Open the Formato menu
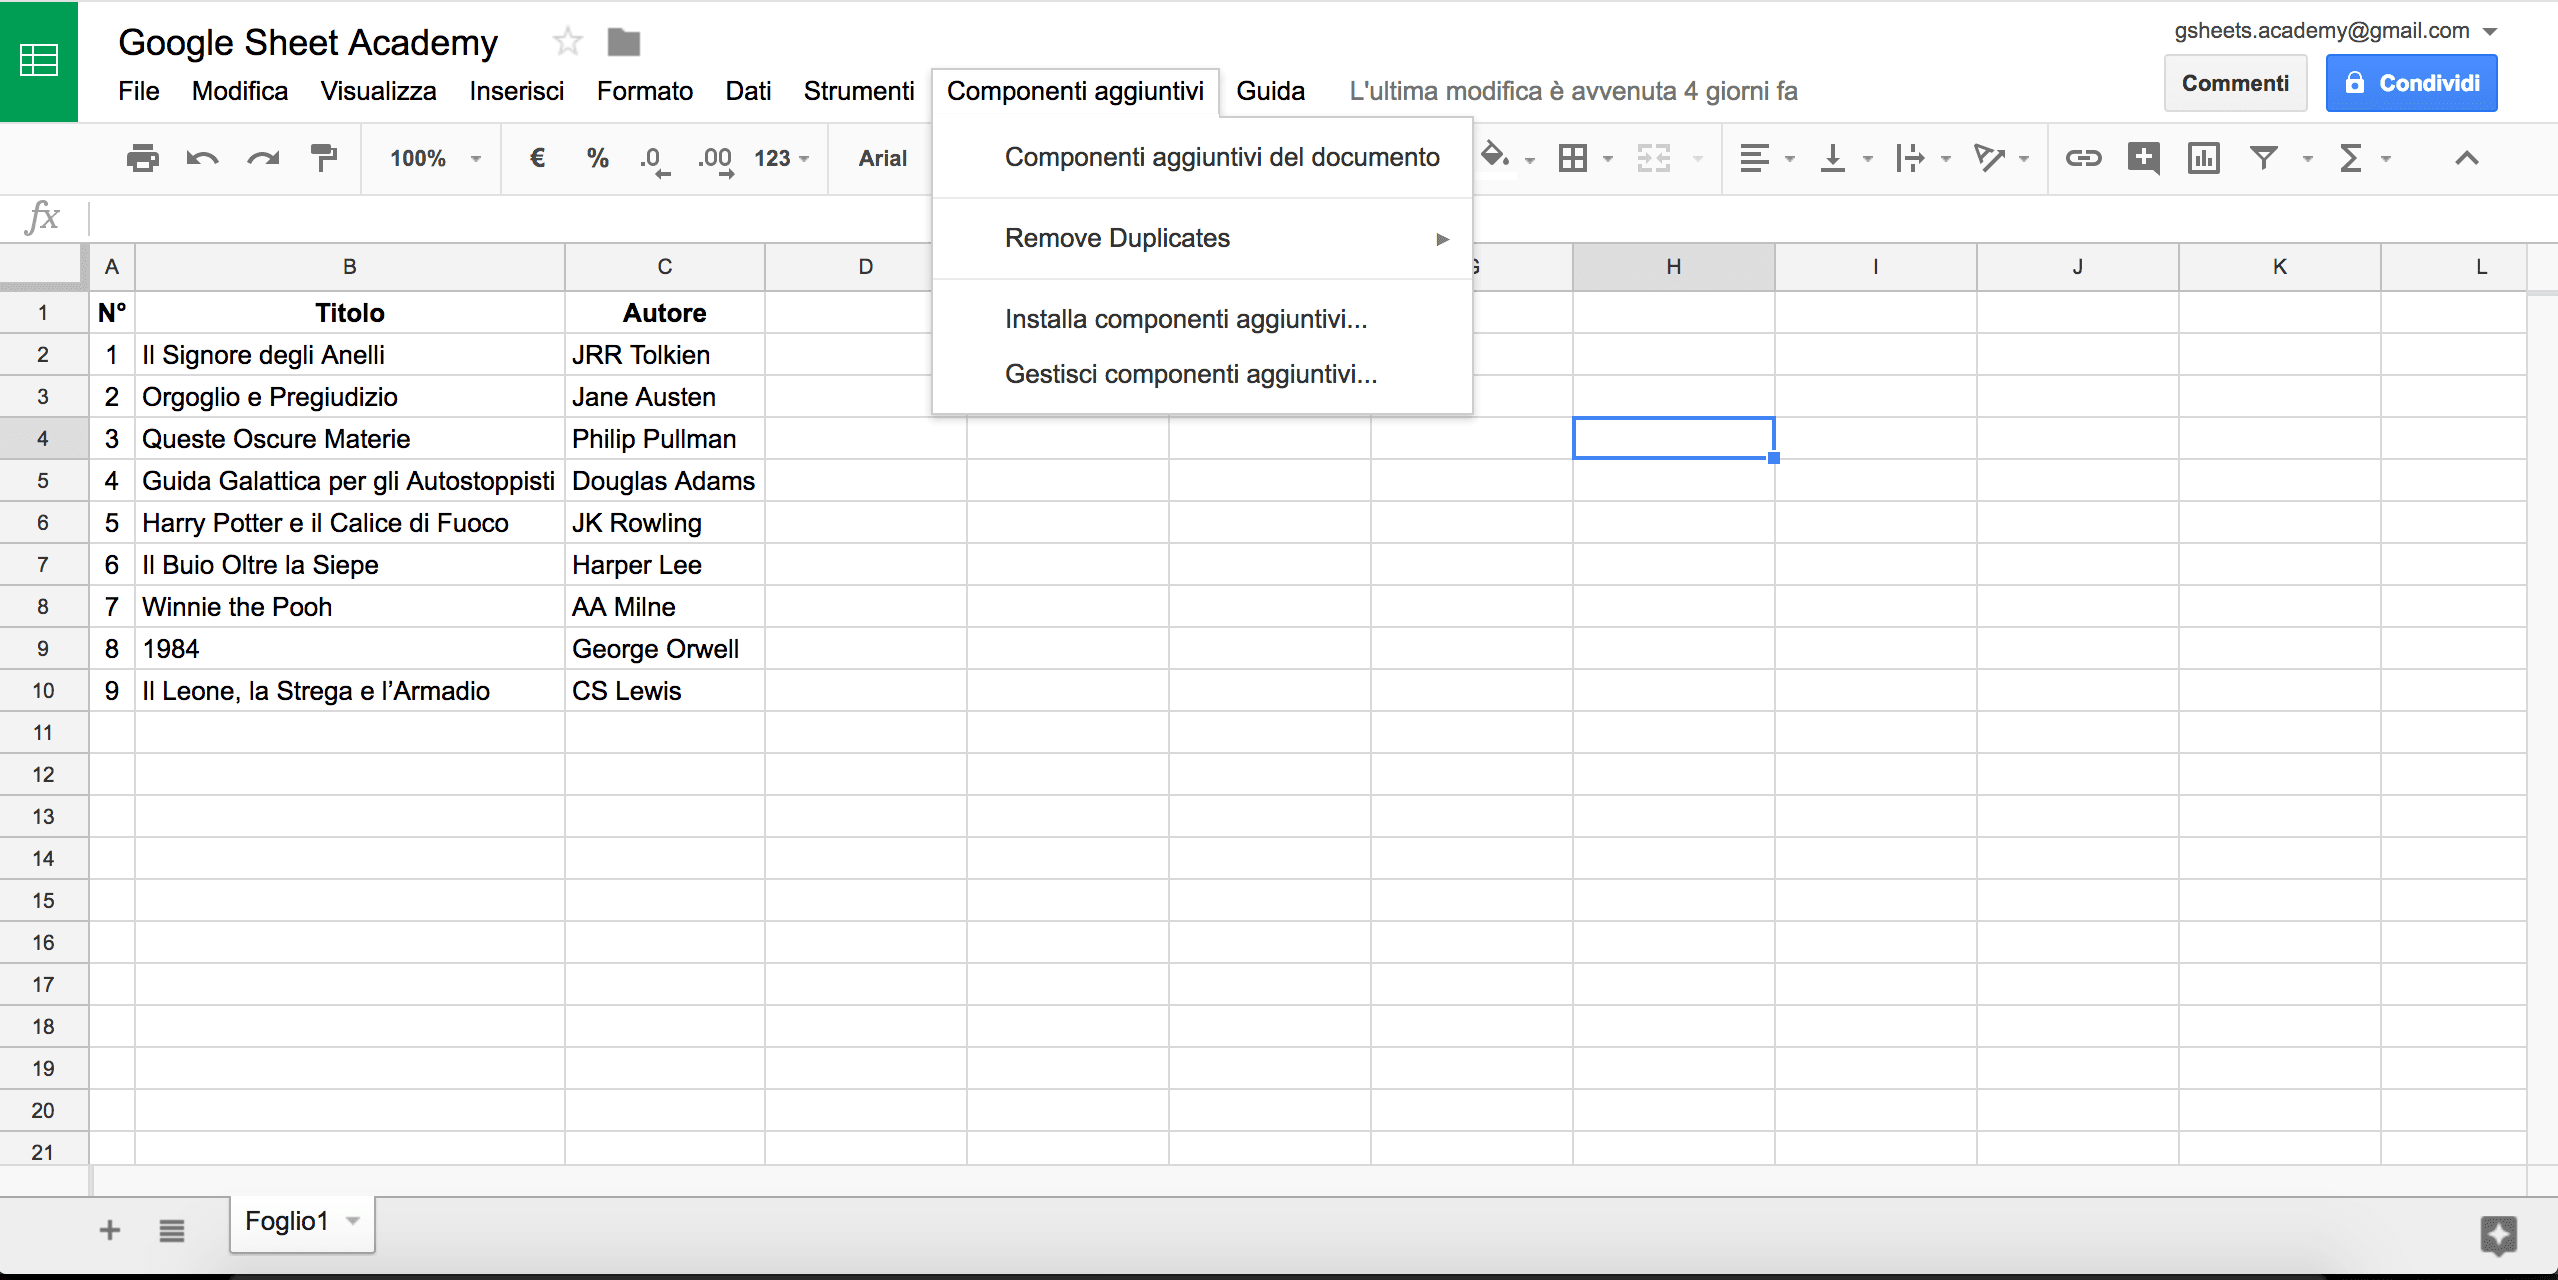2558x1280 pixels. pyautogui.click(x=645, y=91)
